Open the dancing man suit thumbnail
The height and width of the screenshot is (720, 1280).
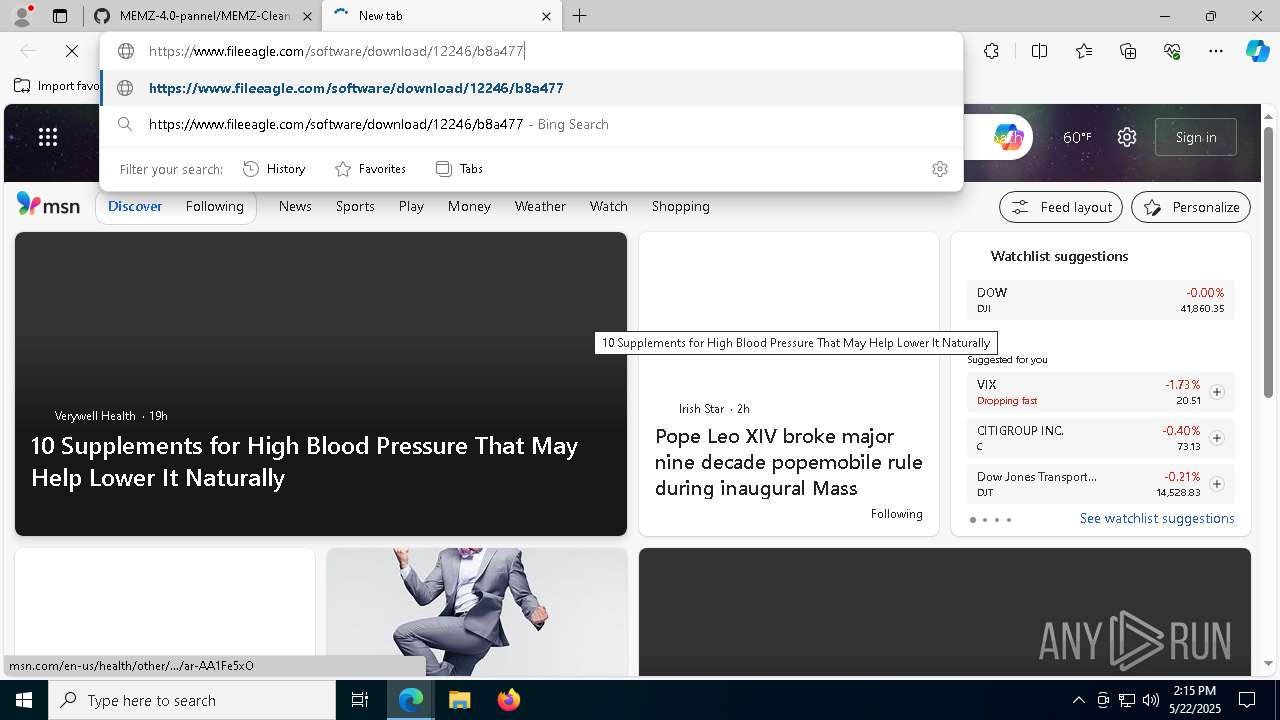pos(477,612)
